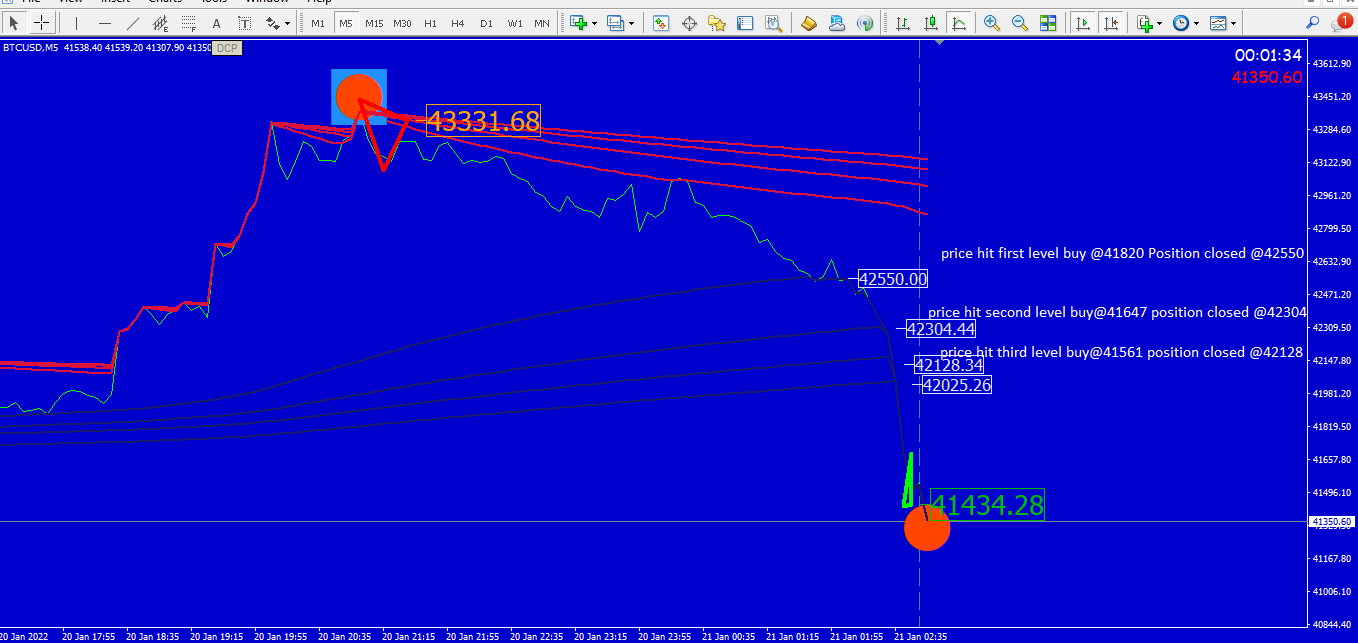This screenshot has width=1358, height=643.
Task: Switch chart to MN timeframe
Action: click(542, 22)
